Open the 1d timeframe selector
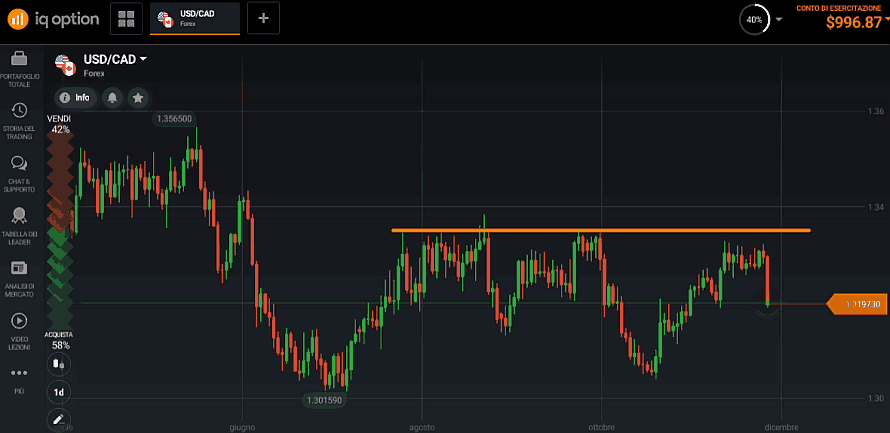Viewport: 890px width, 433px height. pyautogui.click(x=59, y=392)
